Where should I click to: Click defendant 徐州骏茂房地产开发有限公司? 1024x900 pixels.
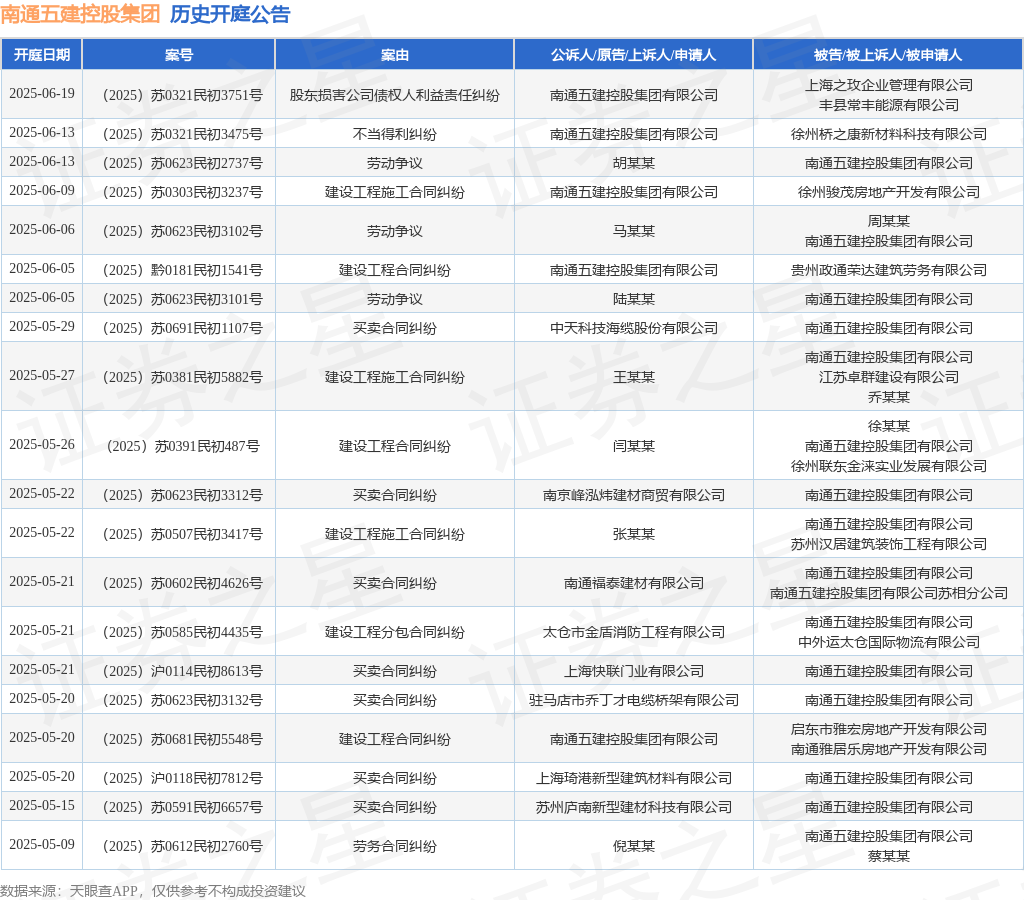(889, 192)
